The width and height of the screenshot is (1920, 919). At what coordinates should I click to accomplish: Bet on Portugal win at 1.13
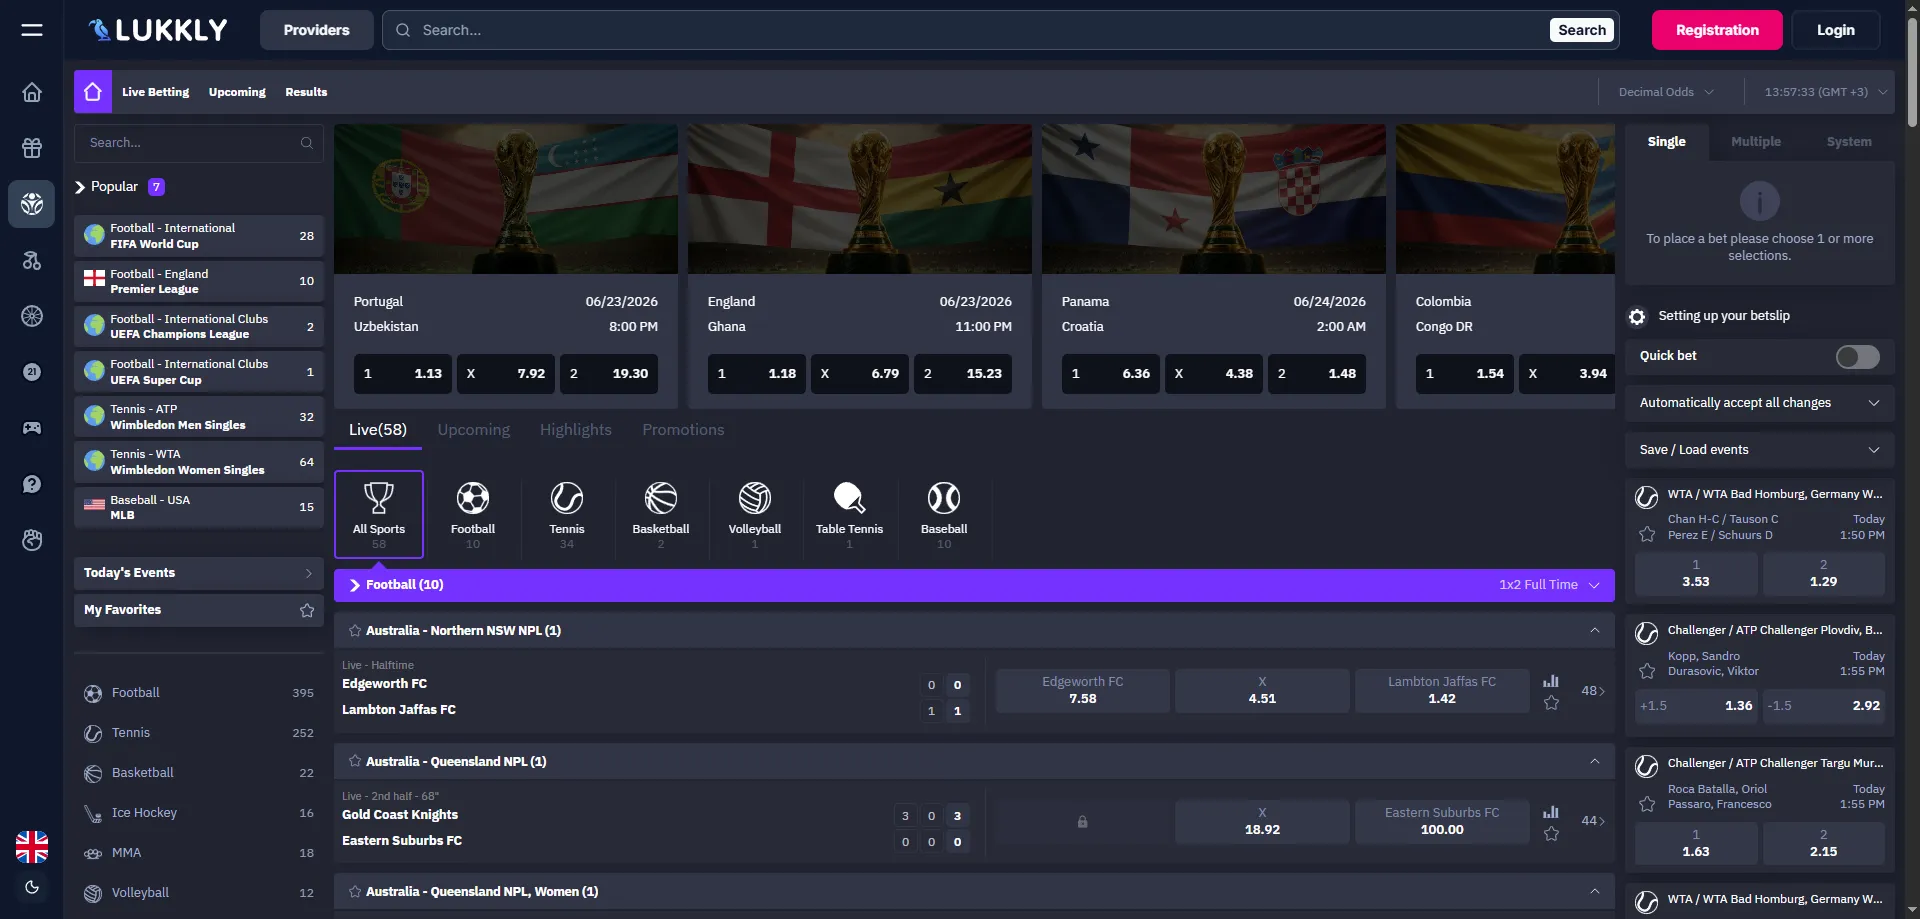[x=402, y=374]
